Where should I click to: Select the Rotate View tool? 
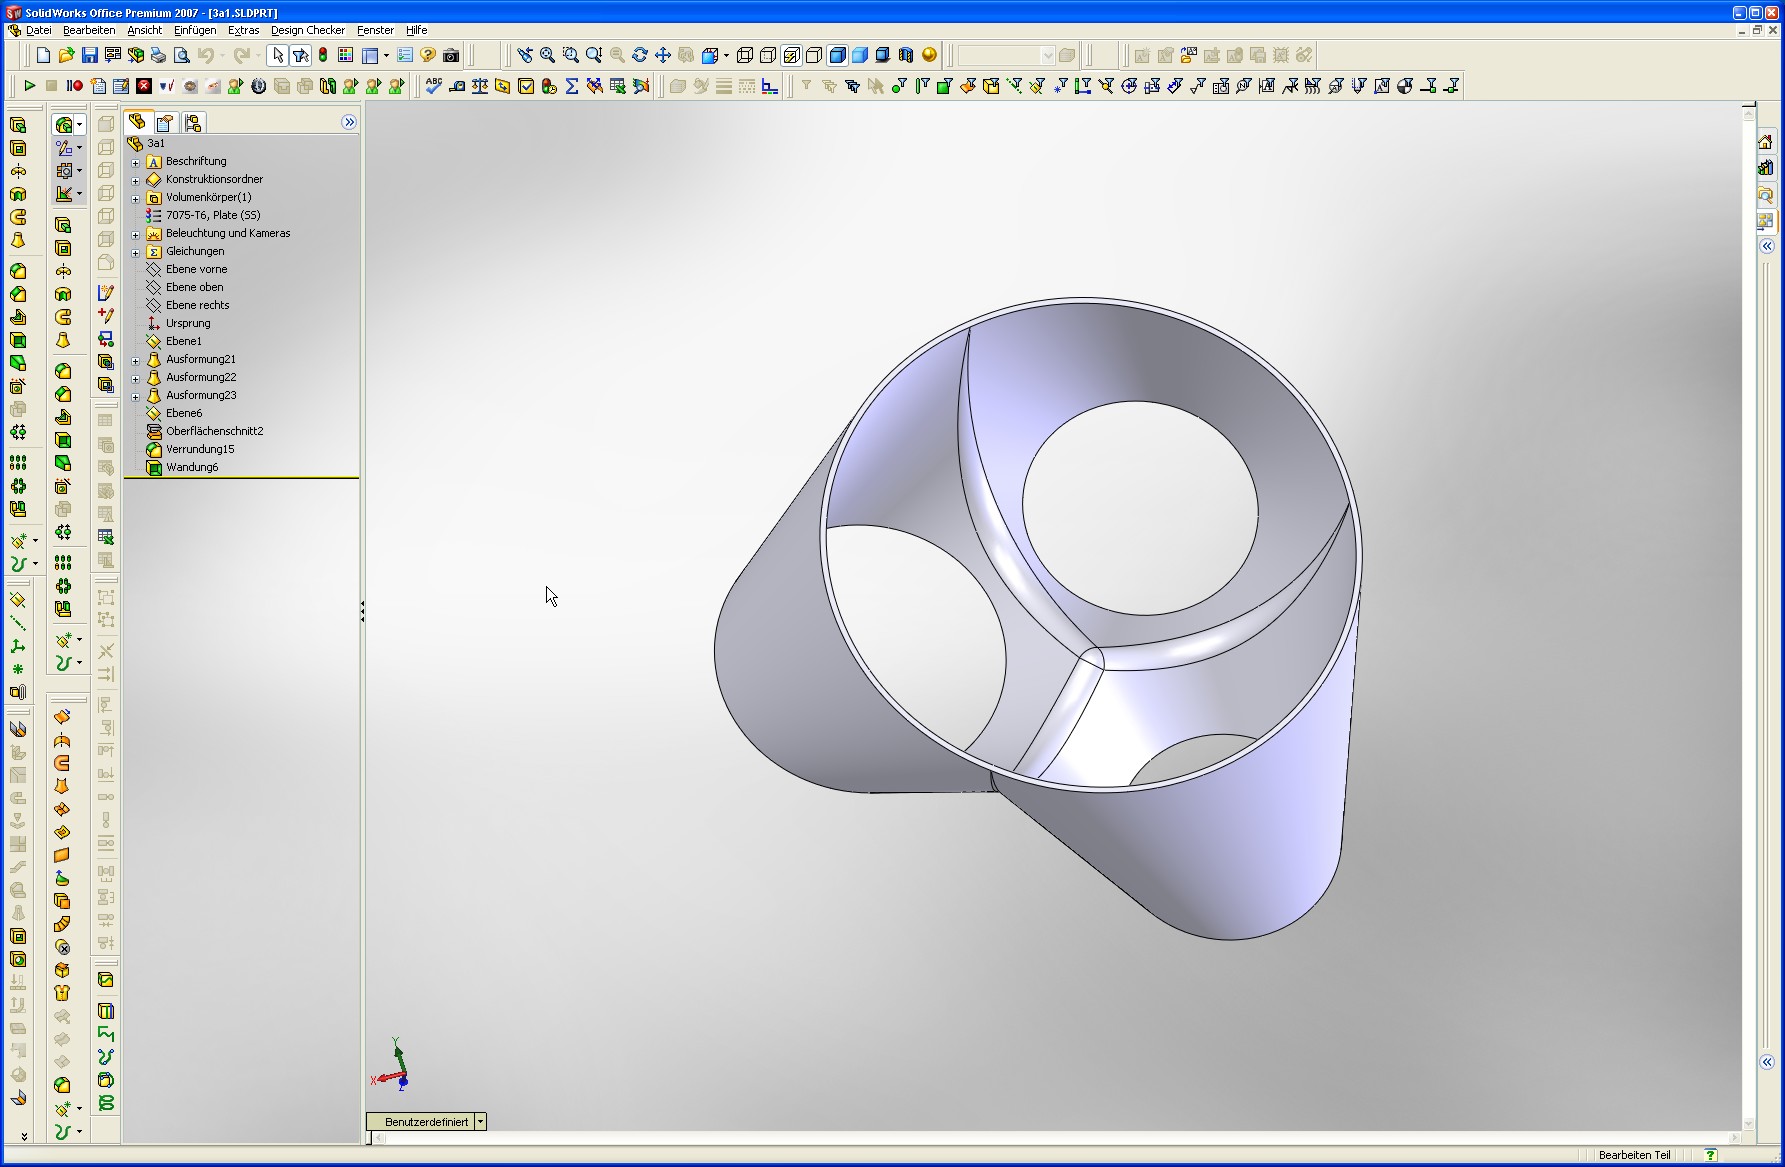pos(640,55)
